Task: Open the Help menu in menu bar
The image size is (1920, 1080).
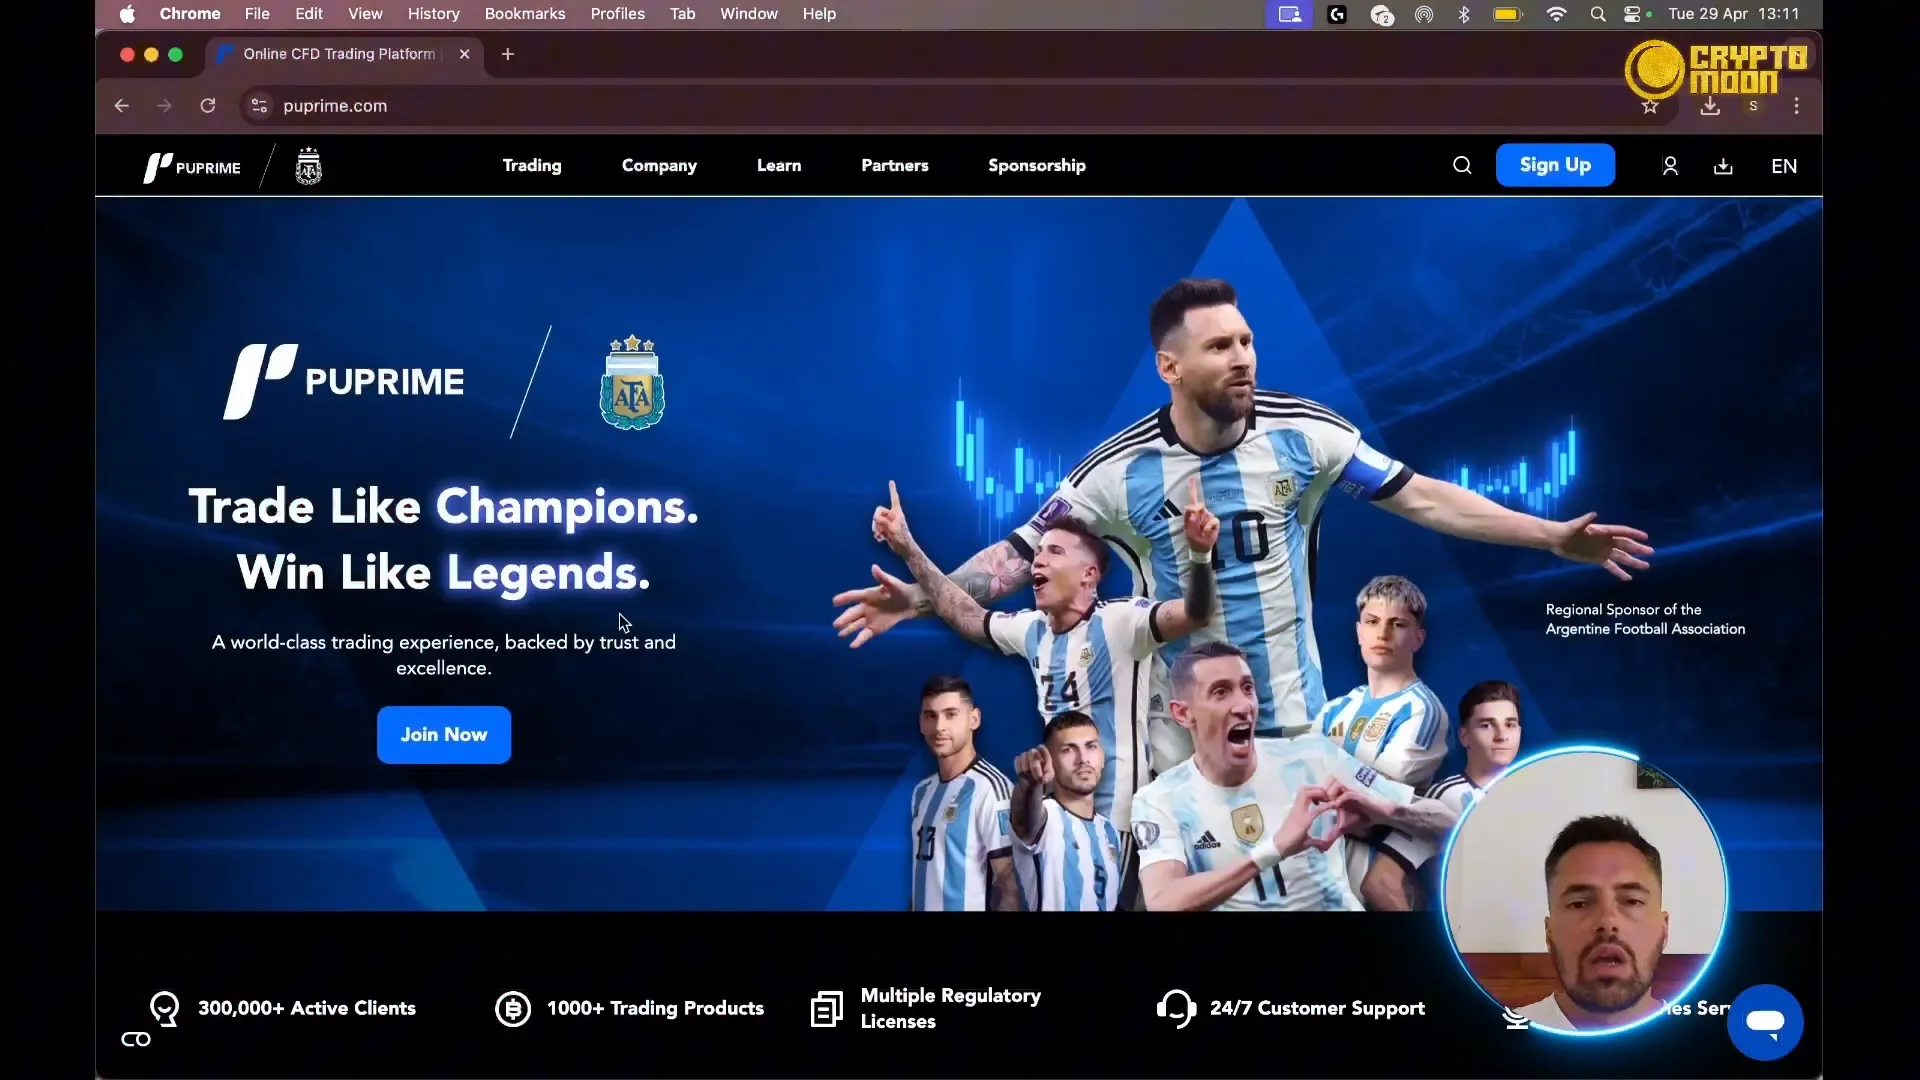Action: point(819,14)
